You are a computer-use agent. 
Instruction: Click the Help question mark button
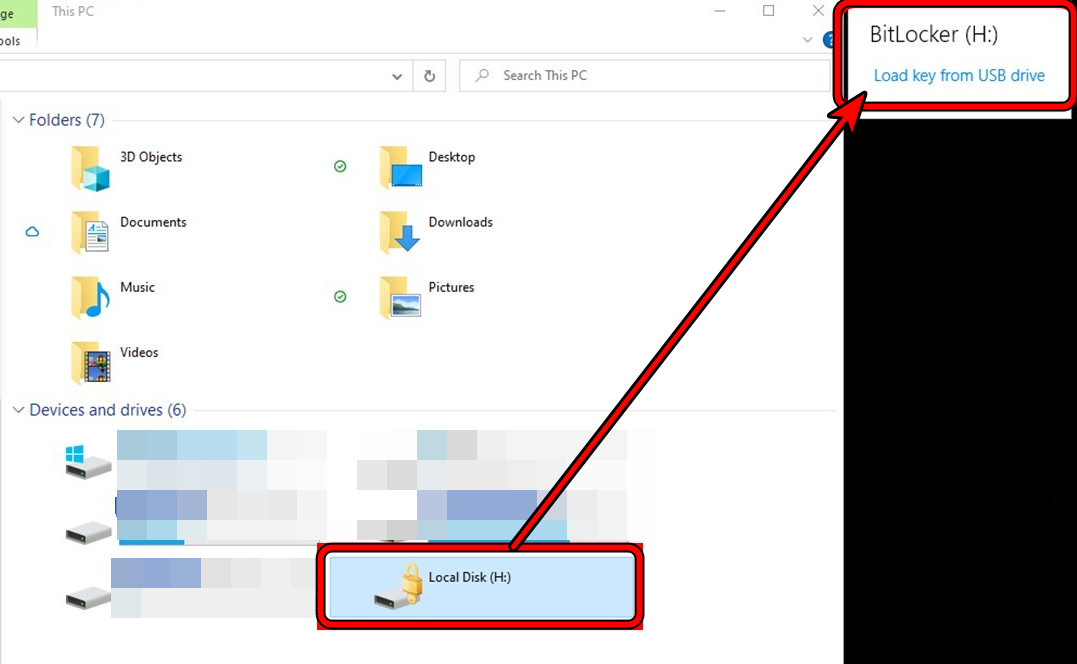(x=830, y=40)
